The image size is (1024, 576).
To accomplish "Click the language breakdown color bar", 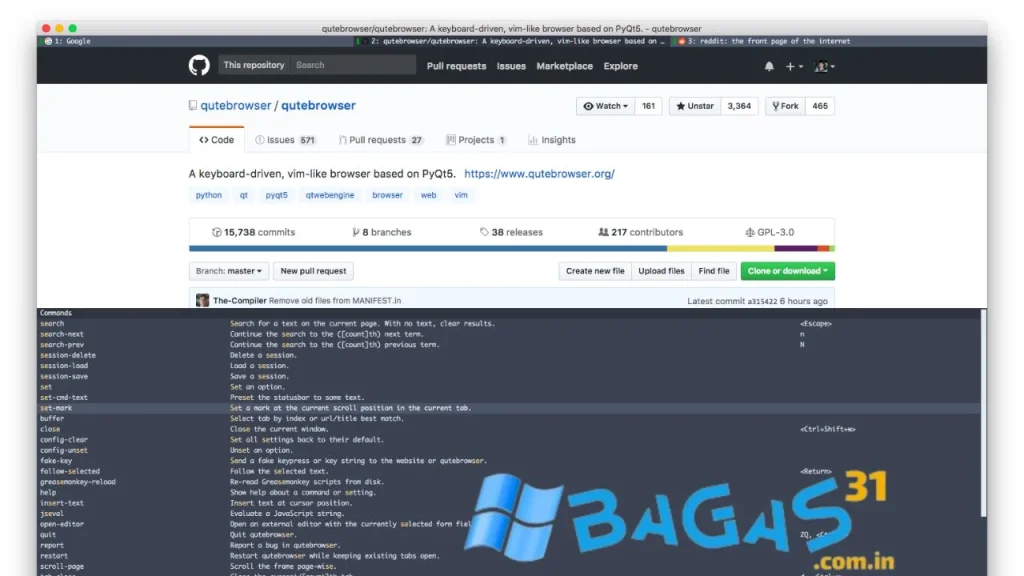I will [511, 248].
